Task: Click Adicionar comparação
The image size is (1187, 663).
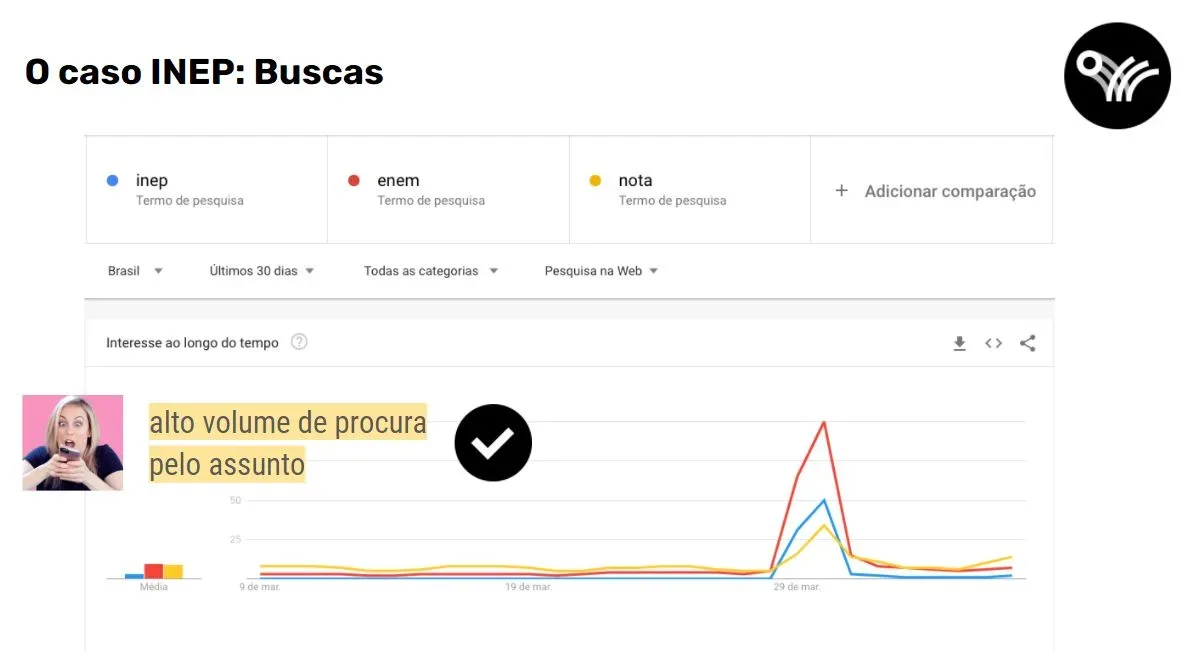Action: 950,191
